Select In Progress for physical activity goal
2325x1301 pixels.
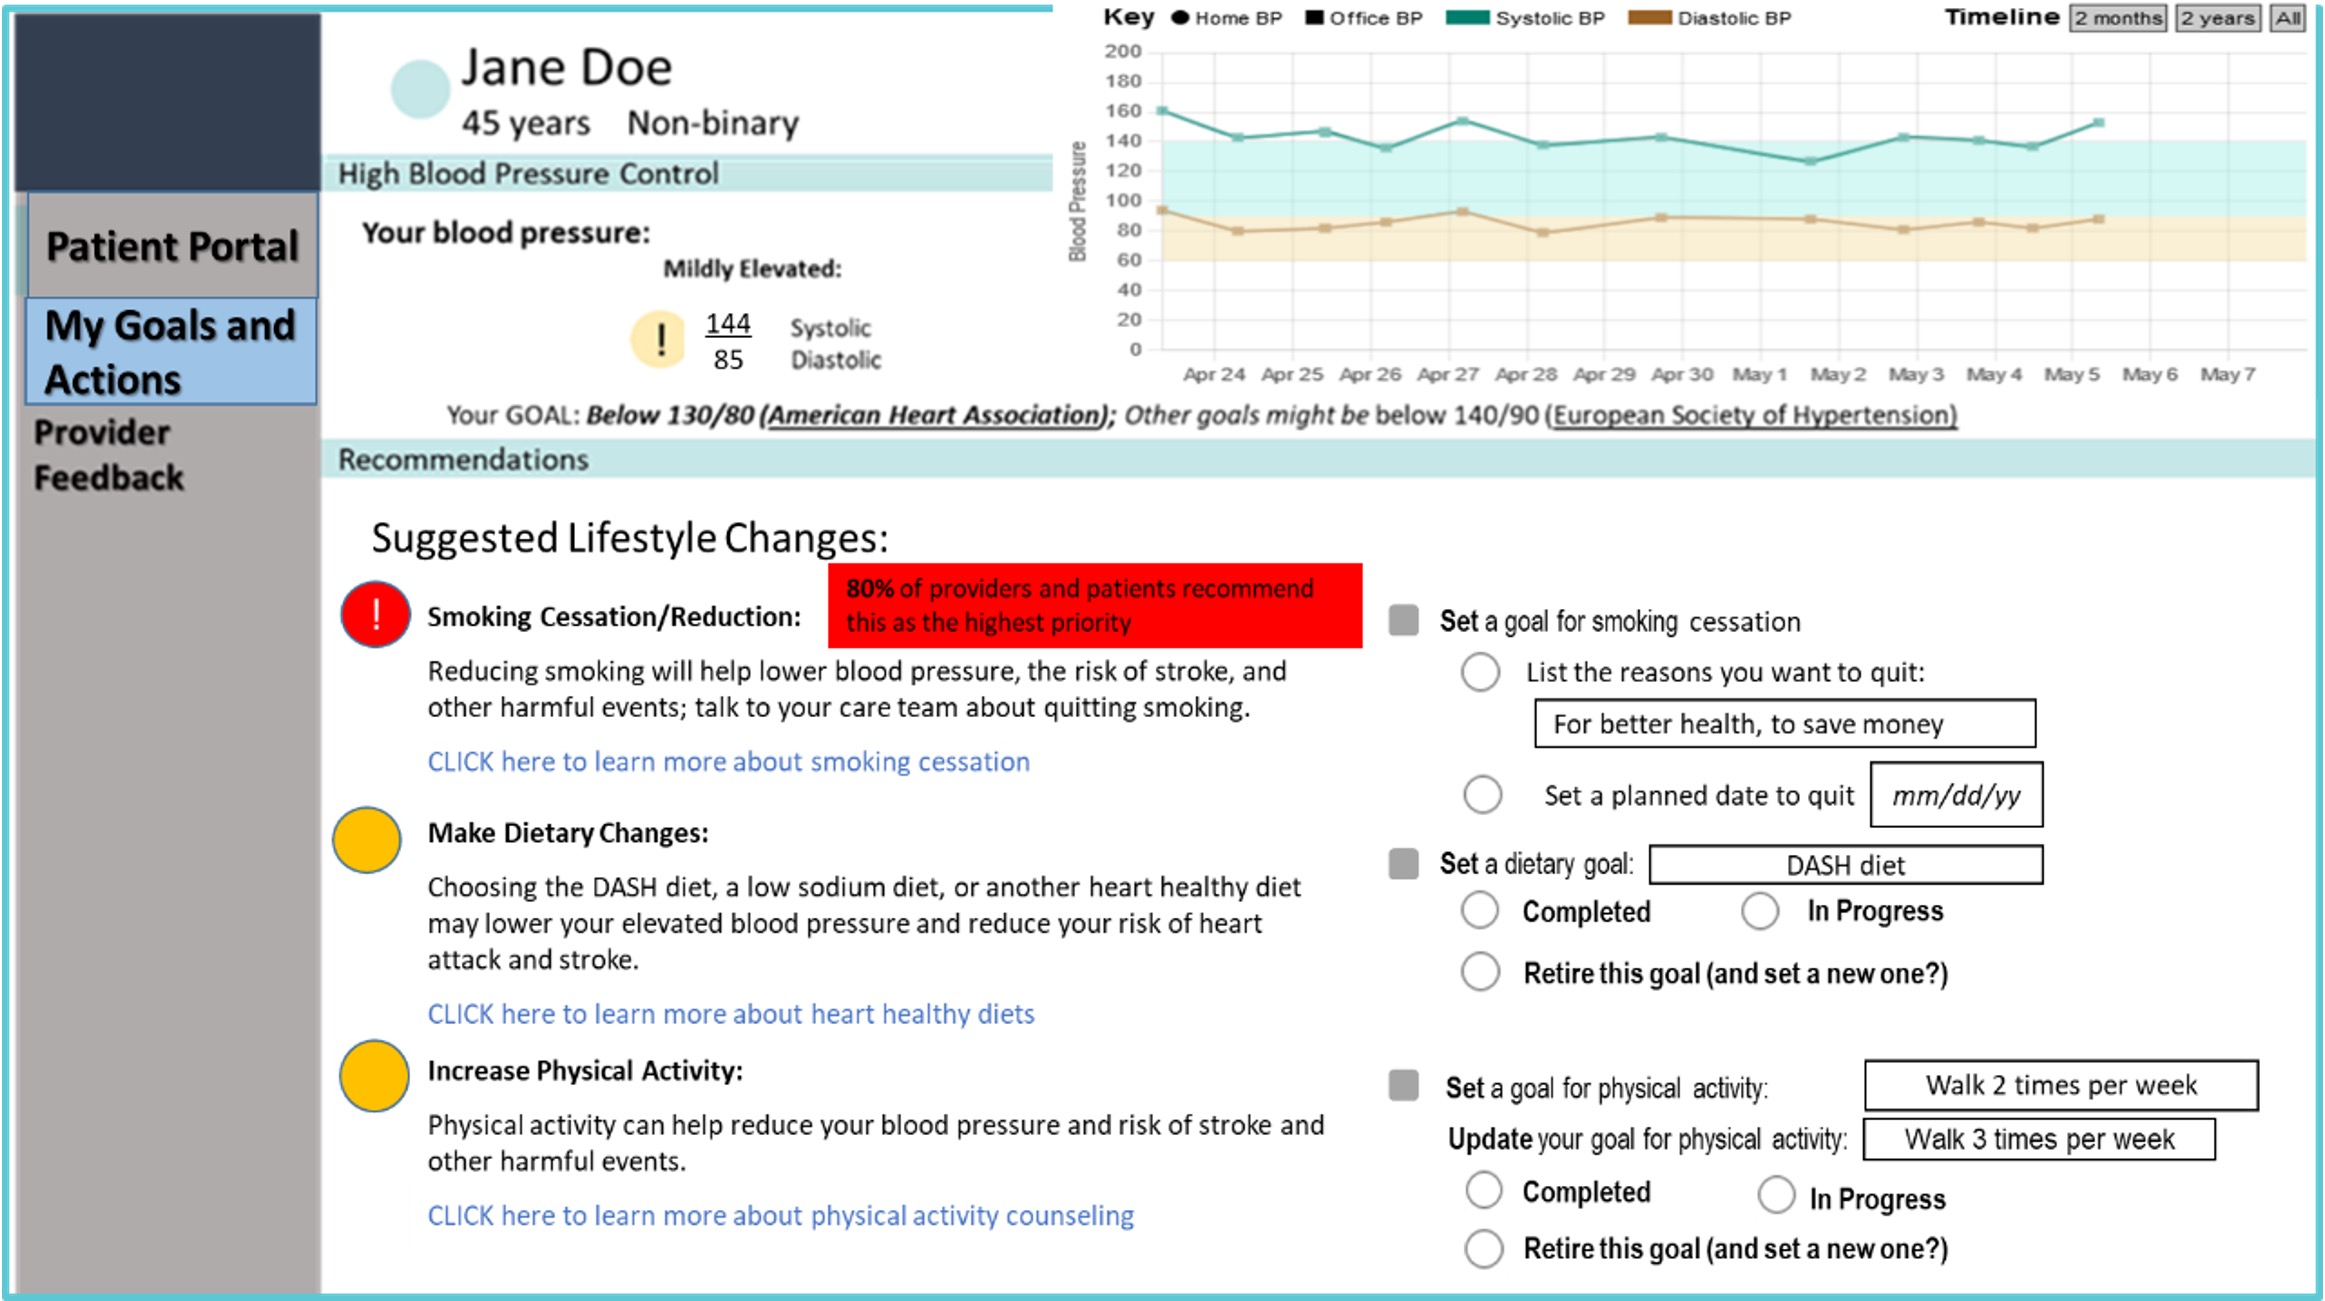point(1776,1195)
